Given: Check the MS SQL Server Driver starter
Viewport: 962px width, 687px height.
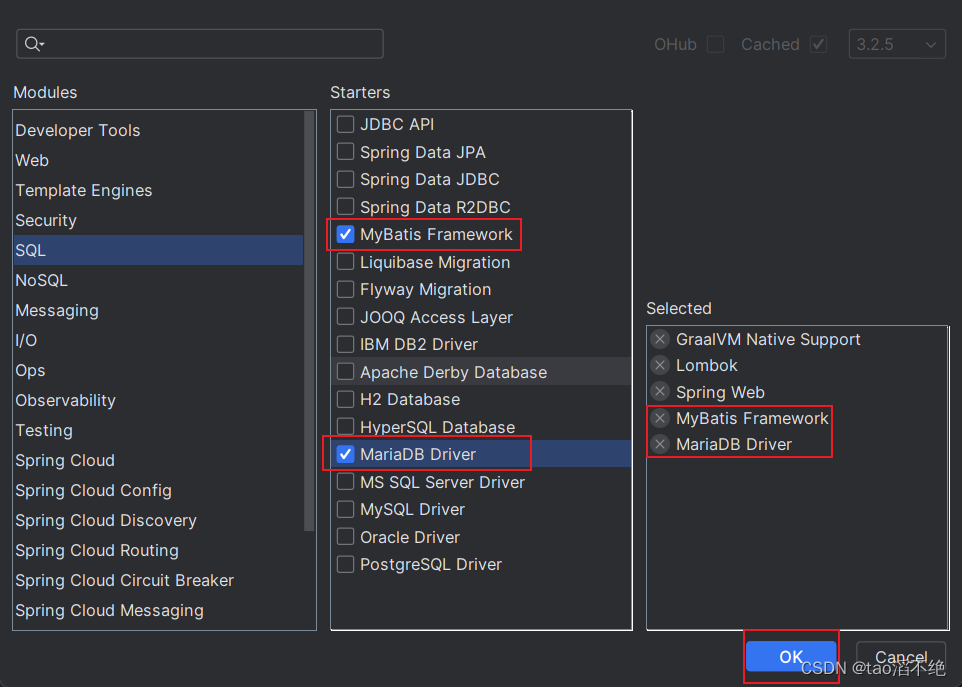Looking at the screenshot, I should click(345, 482).
